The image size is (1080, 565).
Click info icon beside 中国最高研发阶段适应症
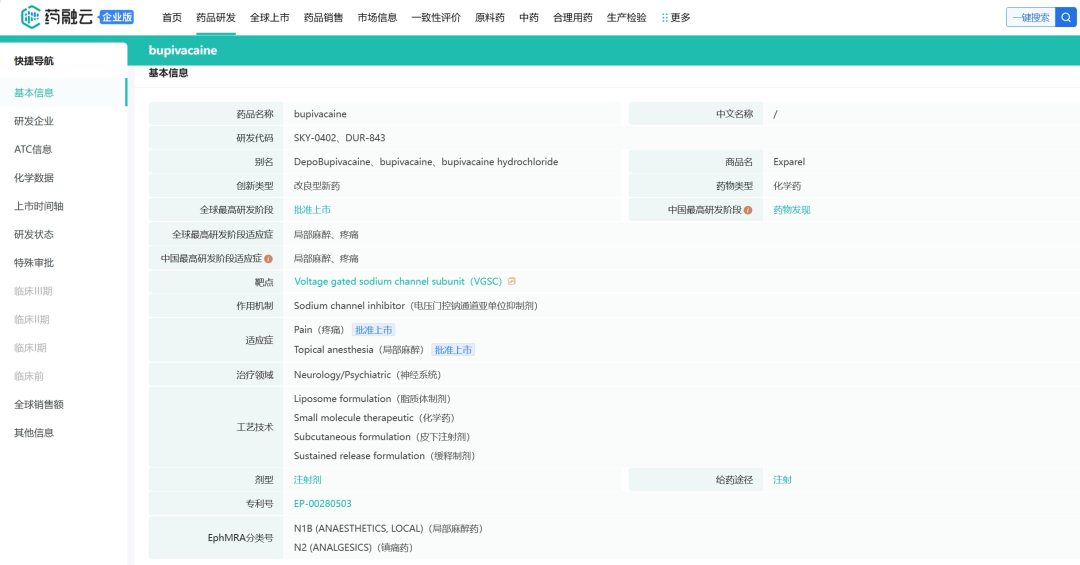pyautogui.click(x=268, y=259)
